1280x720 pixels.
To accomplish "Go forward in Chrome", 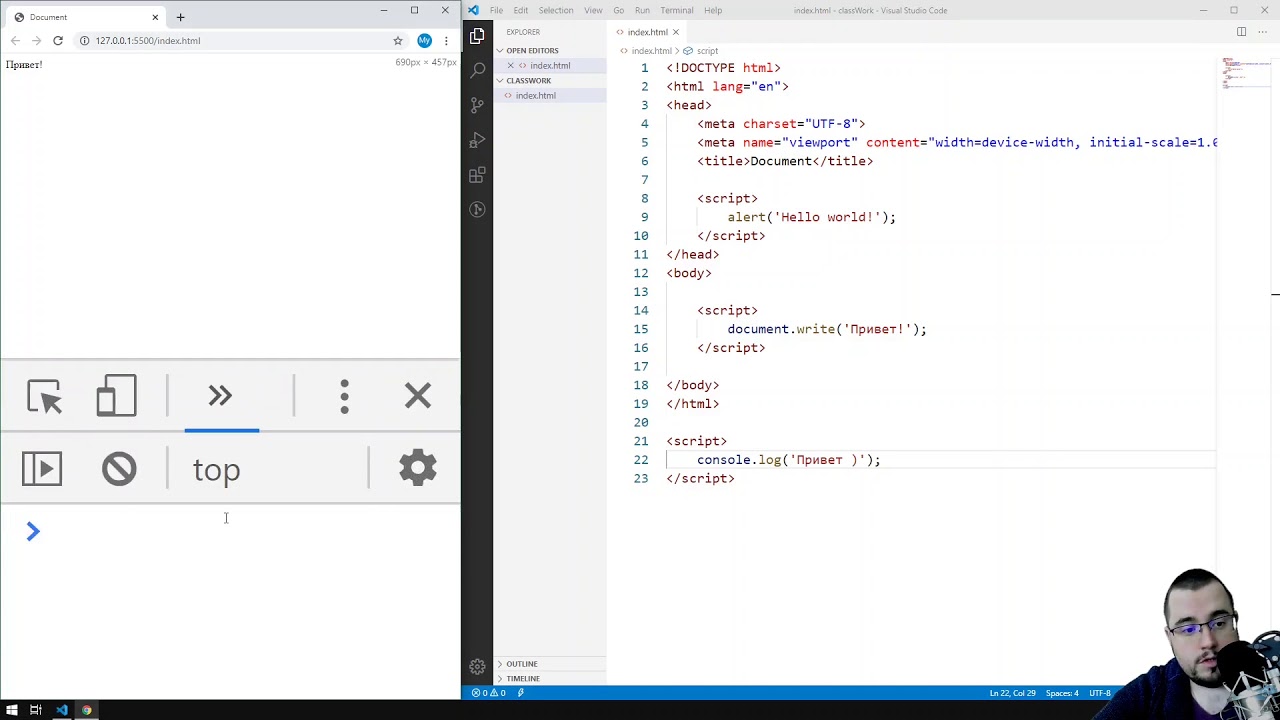I will (36, 41).
